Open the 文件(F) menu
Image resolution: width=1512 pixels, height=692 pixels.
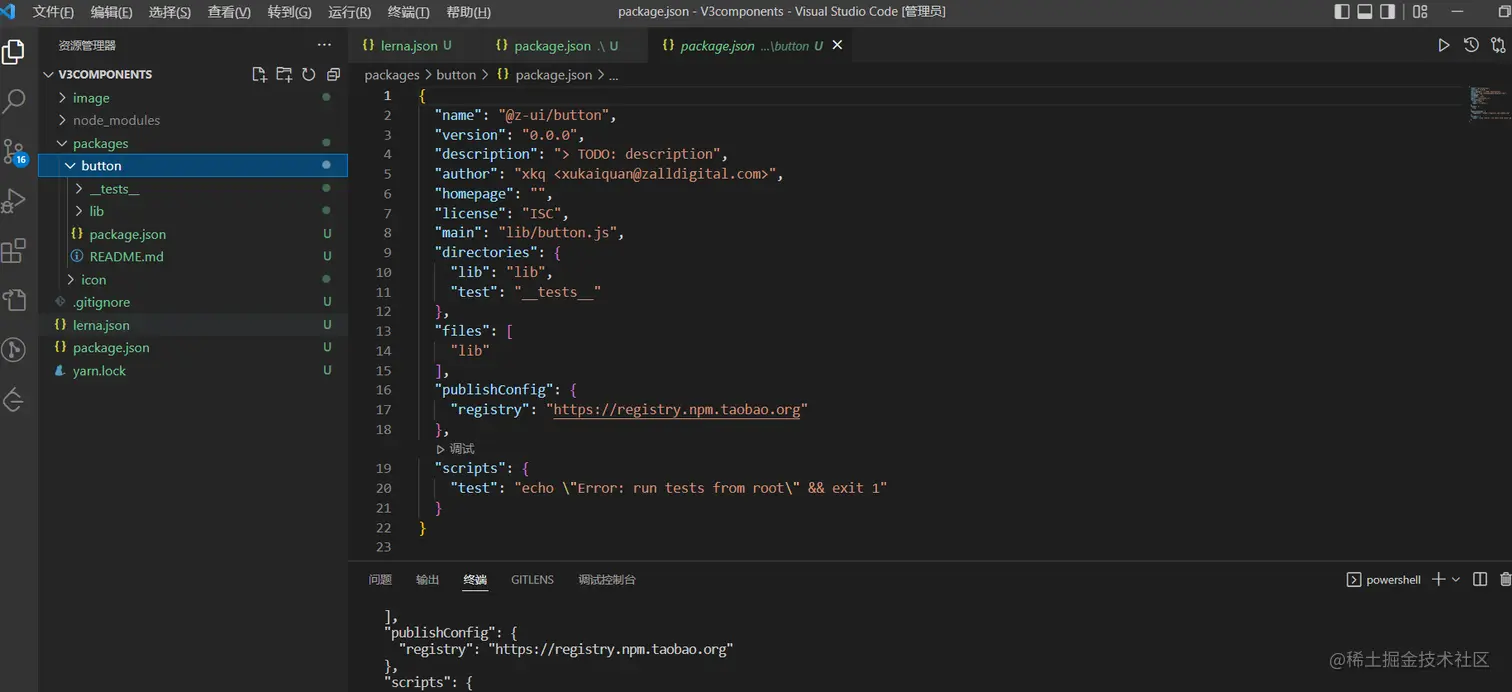(53, 12)
